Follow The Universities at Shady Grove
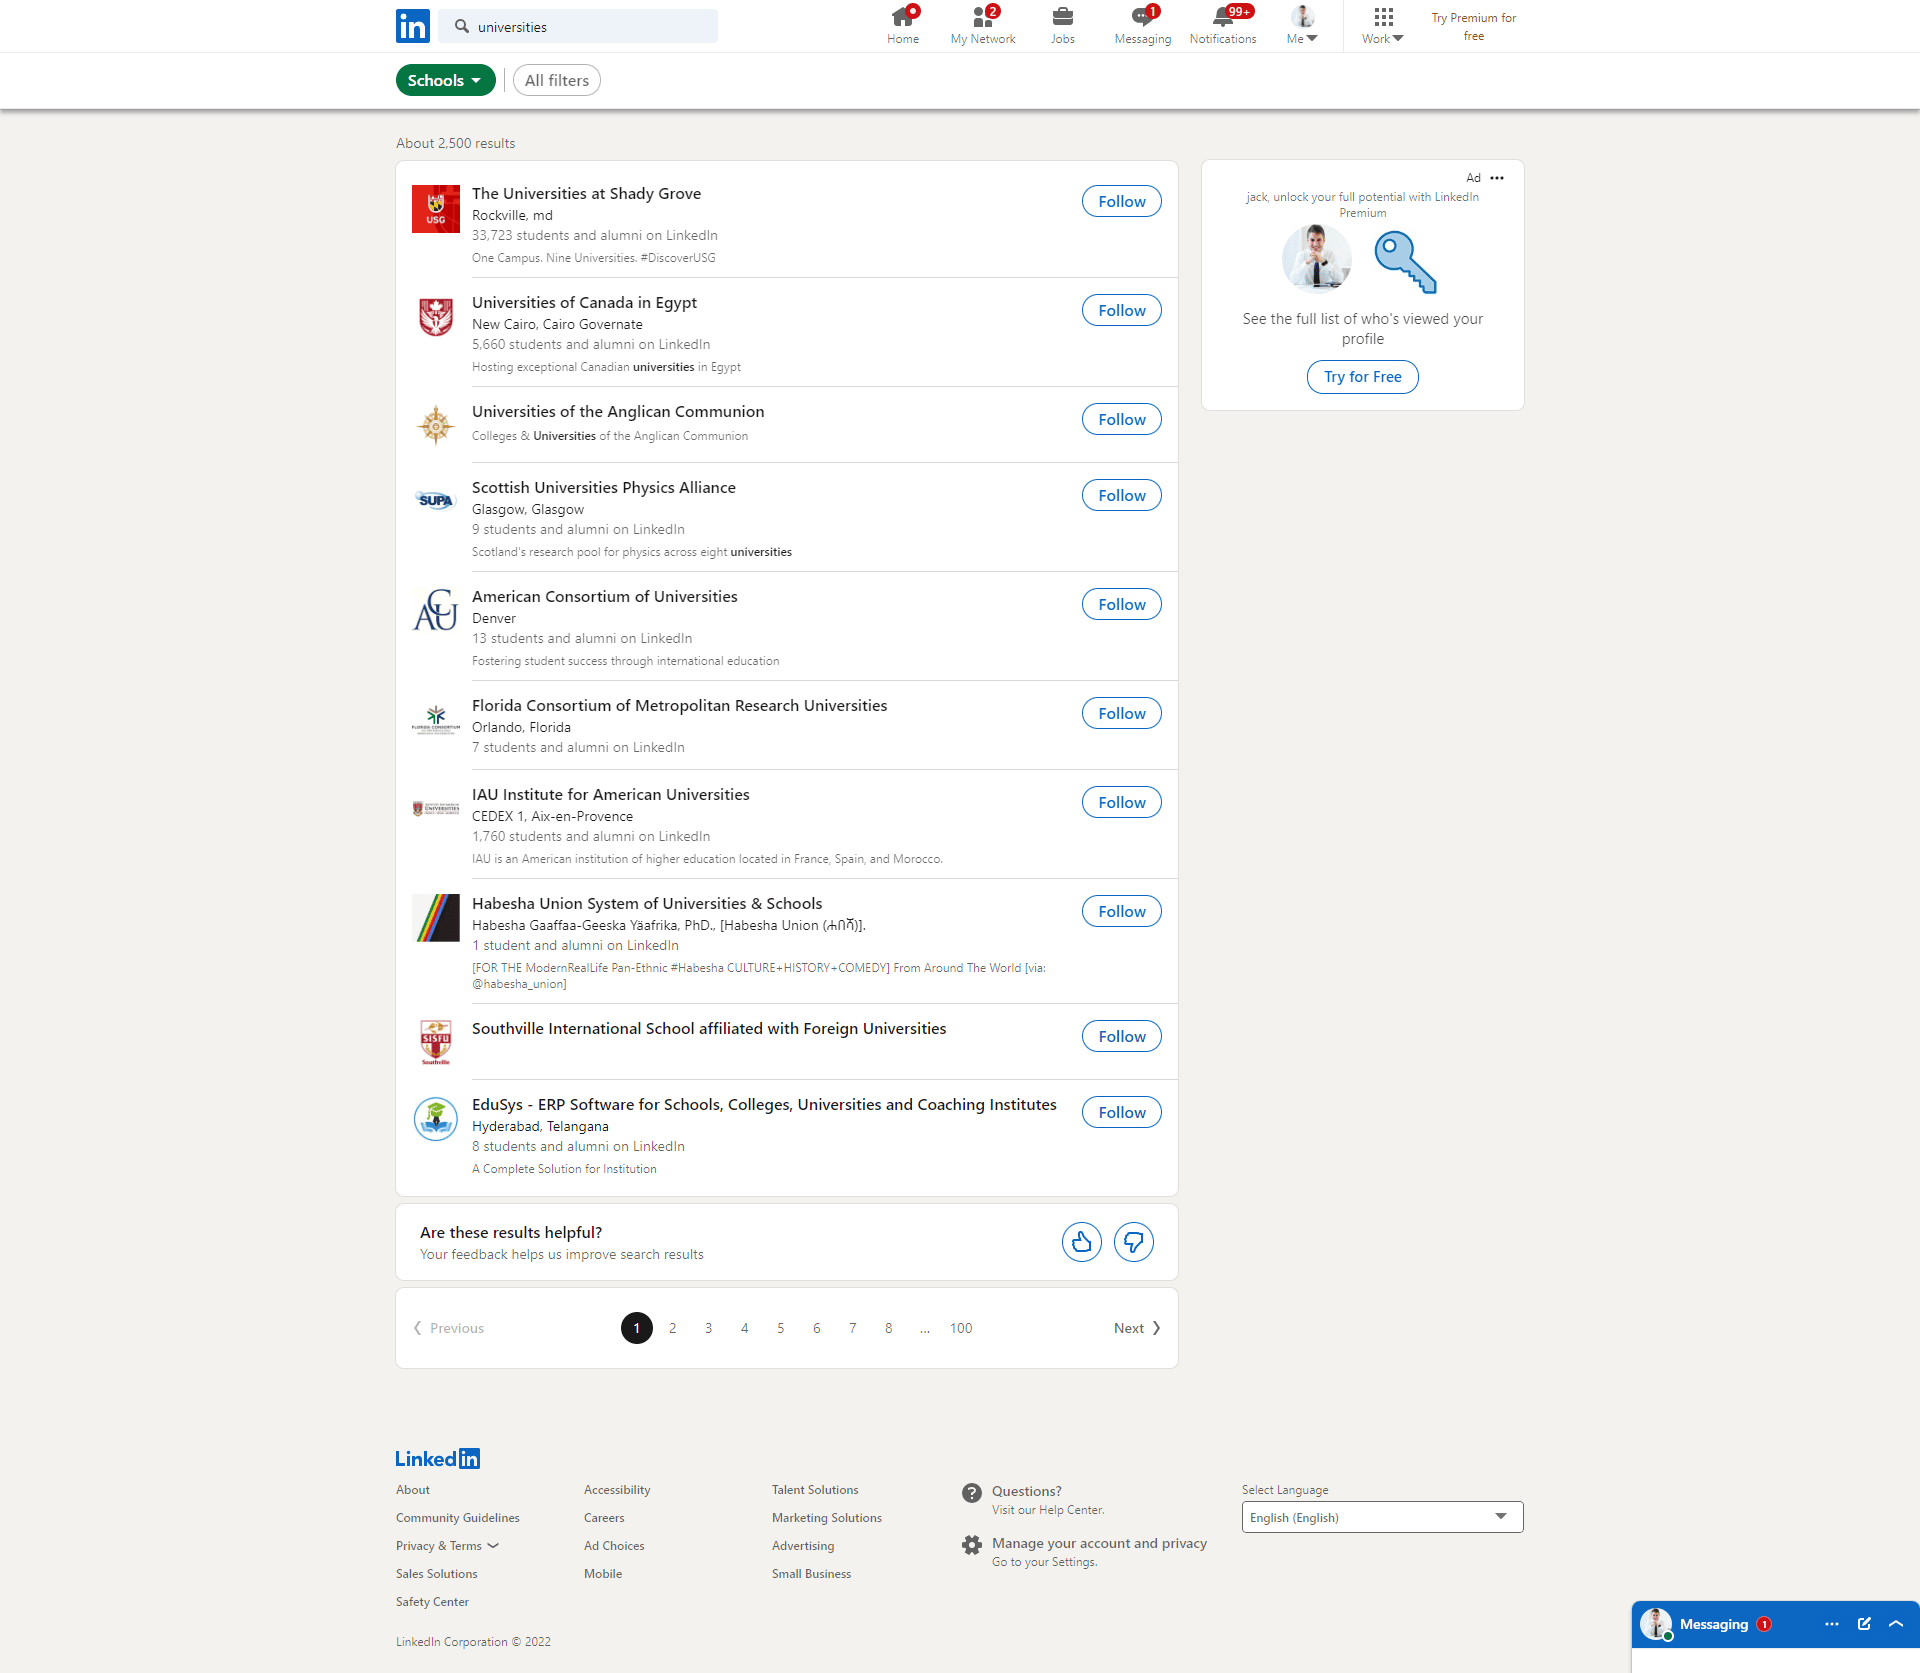Image resolution: width=1920 pixels, height=1673 pixels. coord(1122,201)
